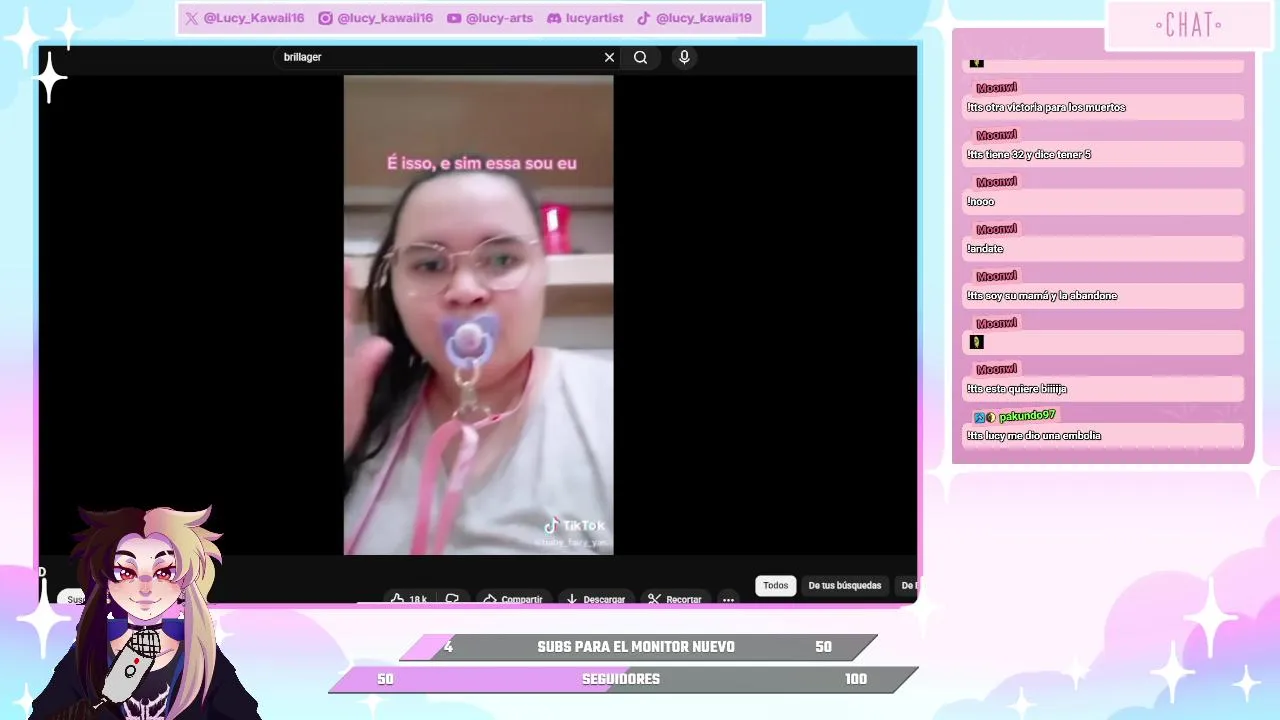Select the 'Todos' filter chip
Viewport: 1280px width, 720px height.
(x=775, y=586)
